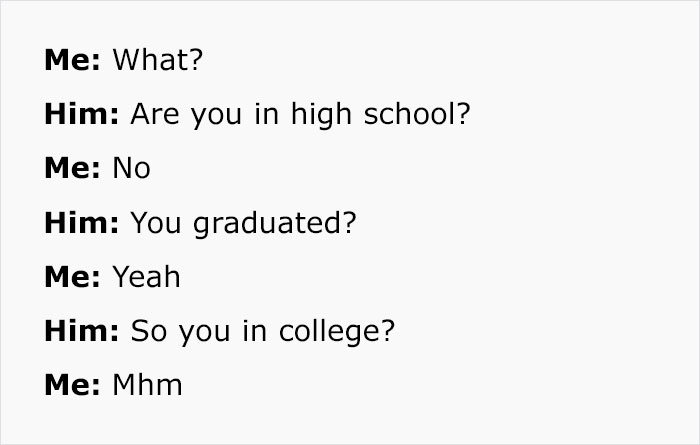Click the word 'college?'
The width and height of the screenshot is (700, 445).
pyautogui.click(x=337, y=333)
